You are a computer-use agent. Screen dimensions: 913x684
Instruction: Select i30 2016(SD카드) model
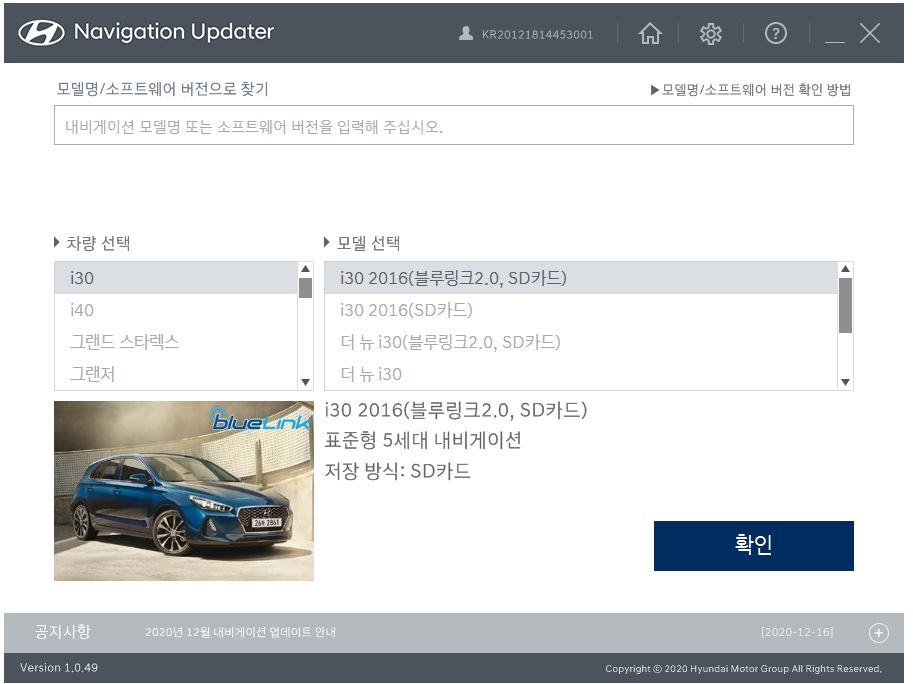pyautogui.click(x=581, y=310)
